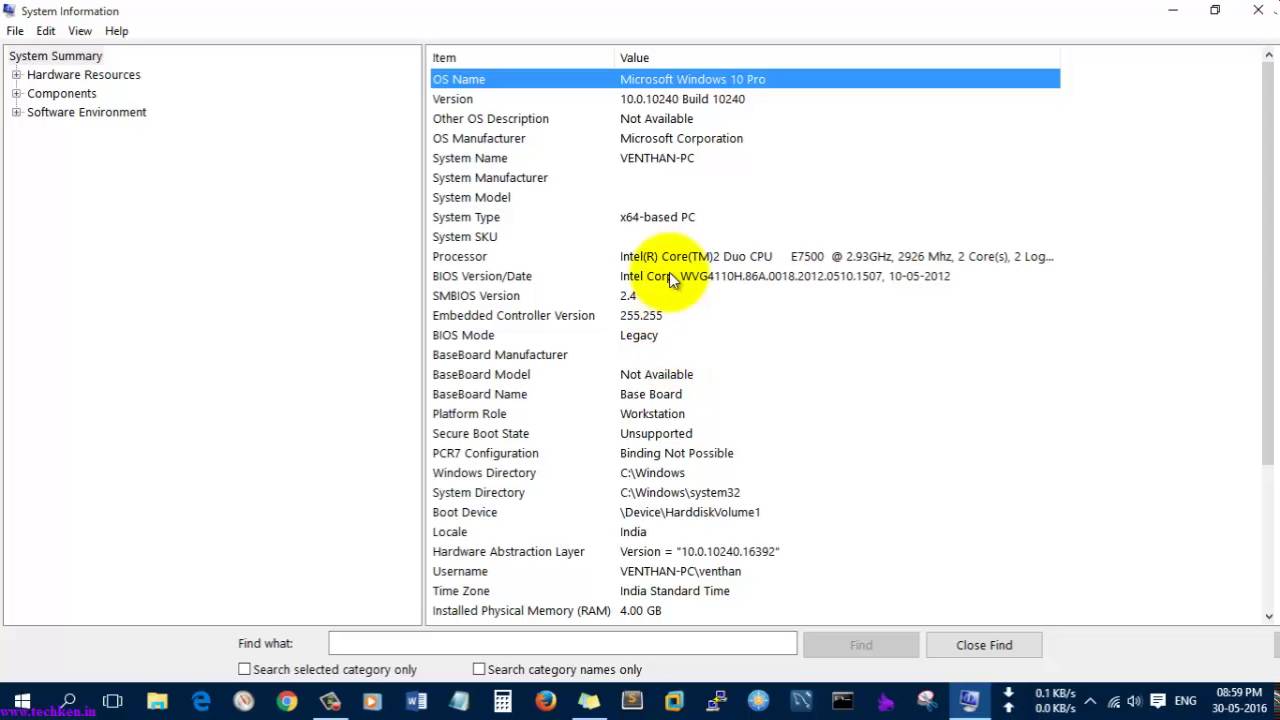Open Command Prompt from taskbar
1280x720 pixels.
pyautogui.click(x=843, y=701)
